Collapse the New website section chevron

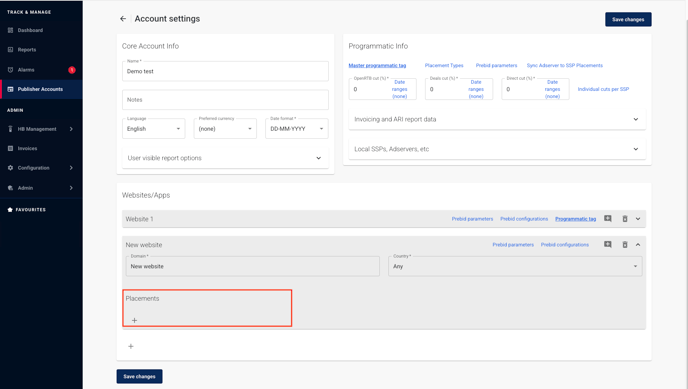[x=638, y=245]
